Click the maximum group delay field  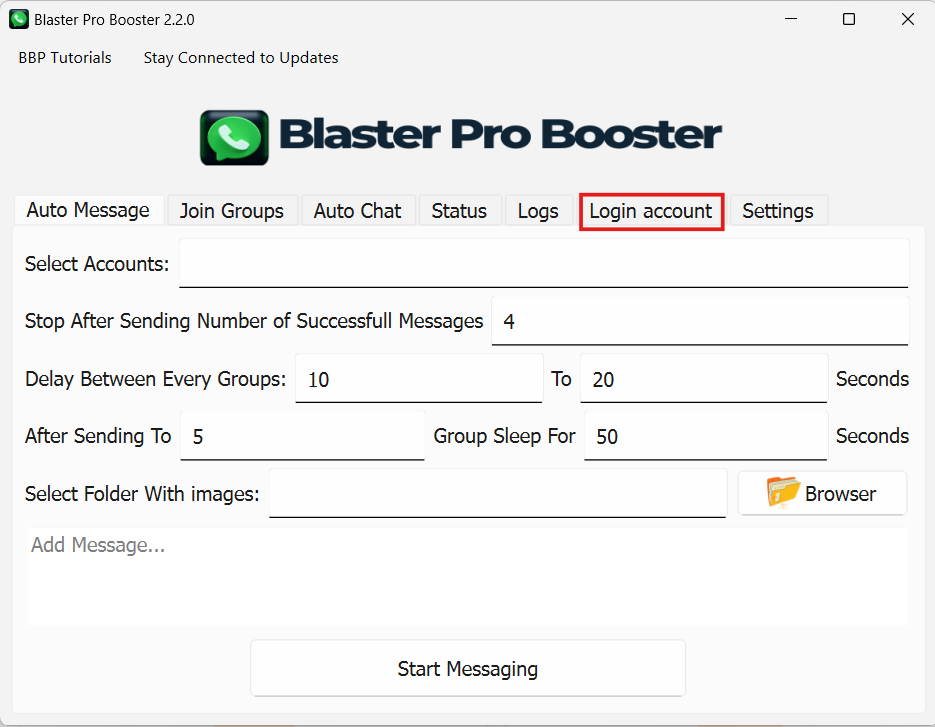pyautogui.click(x=703, y=379)
